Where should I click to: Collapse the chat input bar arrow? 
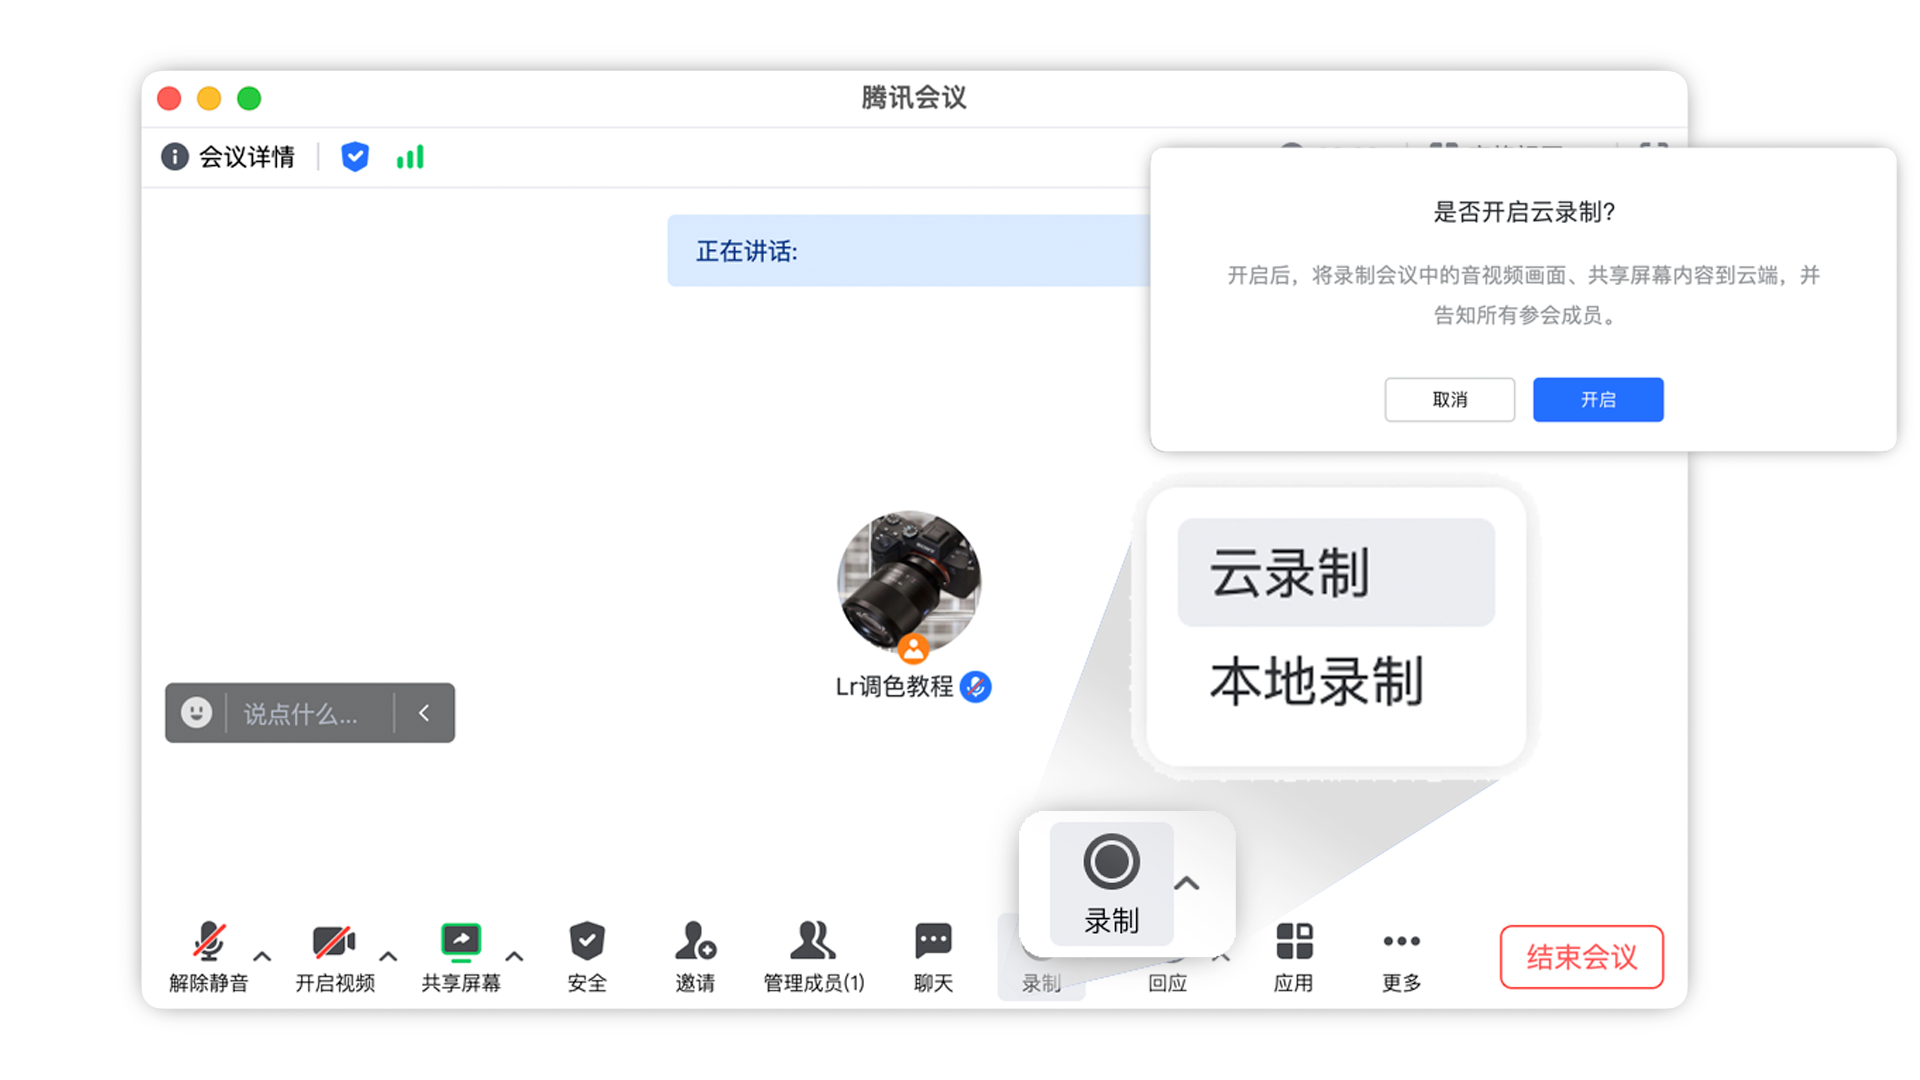click(424, 713)
